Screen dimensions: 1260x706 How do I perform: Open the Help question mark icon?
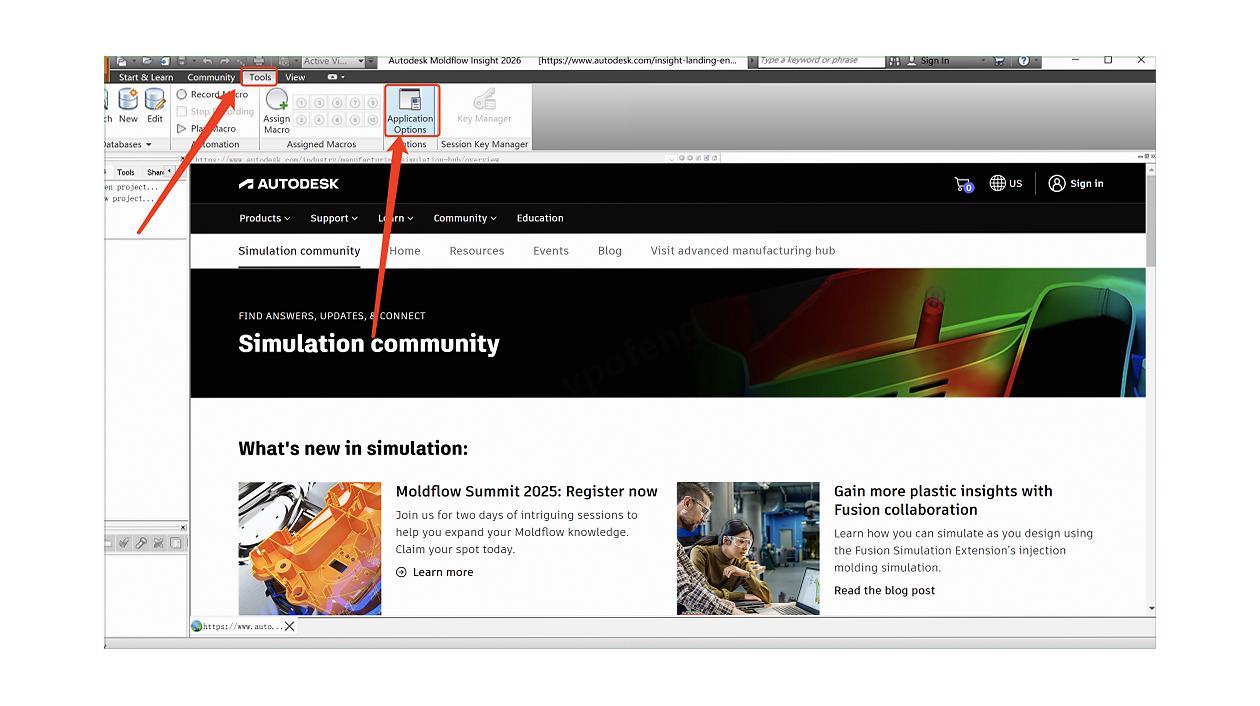coord(1023,61)
